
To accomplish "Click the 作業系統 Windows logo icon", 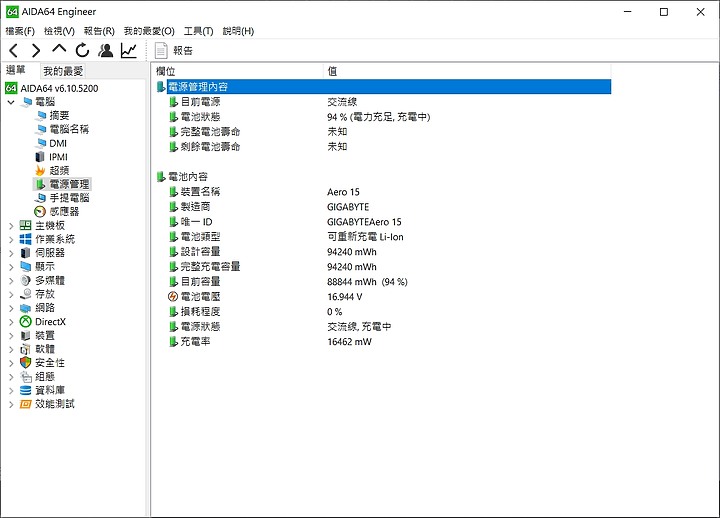I will (x=26, y=239).
